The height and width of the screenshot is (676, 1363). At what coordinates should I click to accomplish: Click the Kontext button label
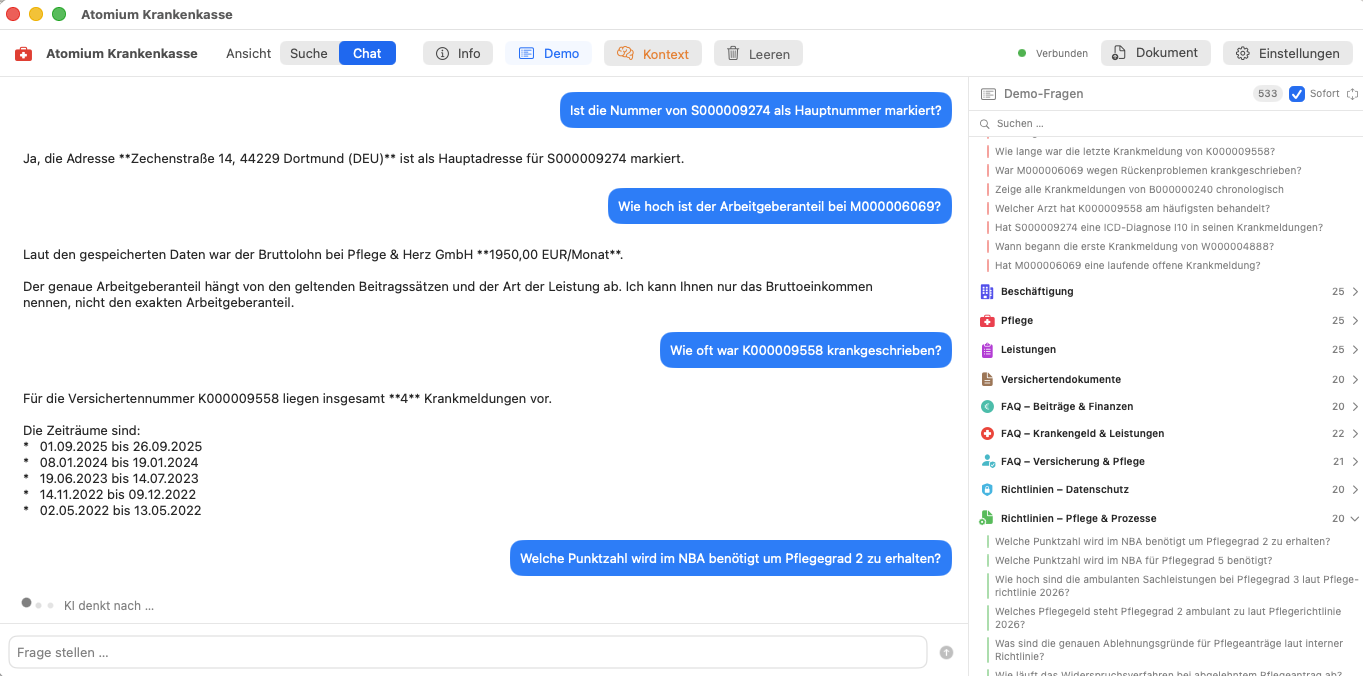666,54
